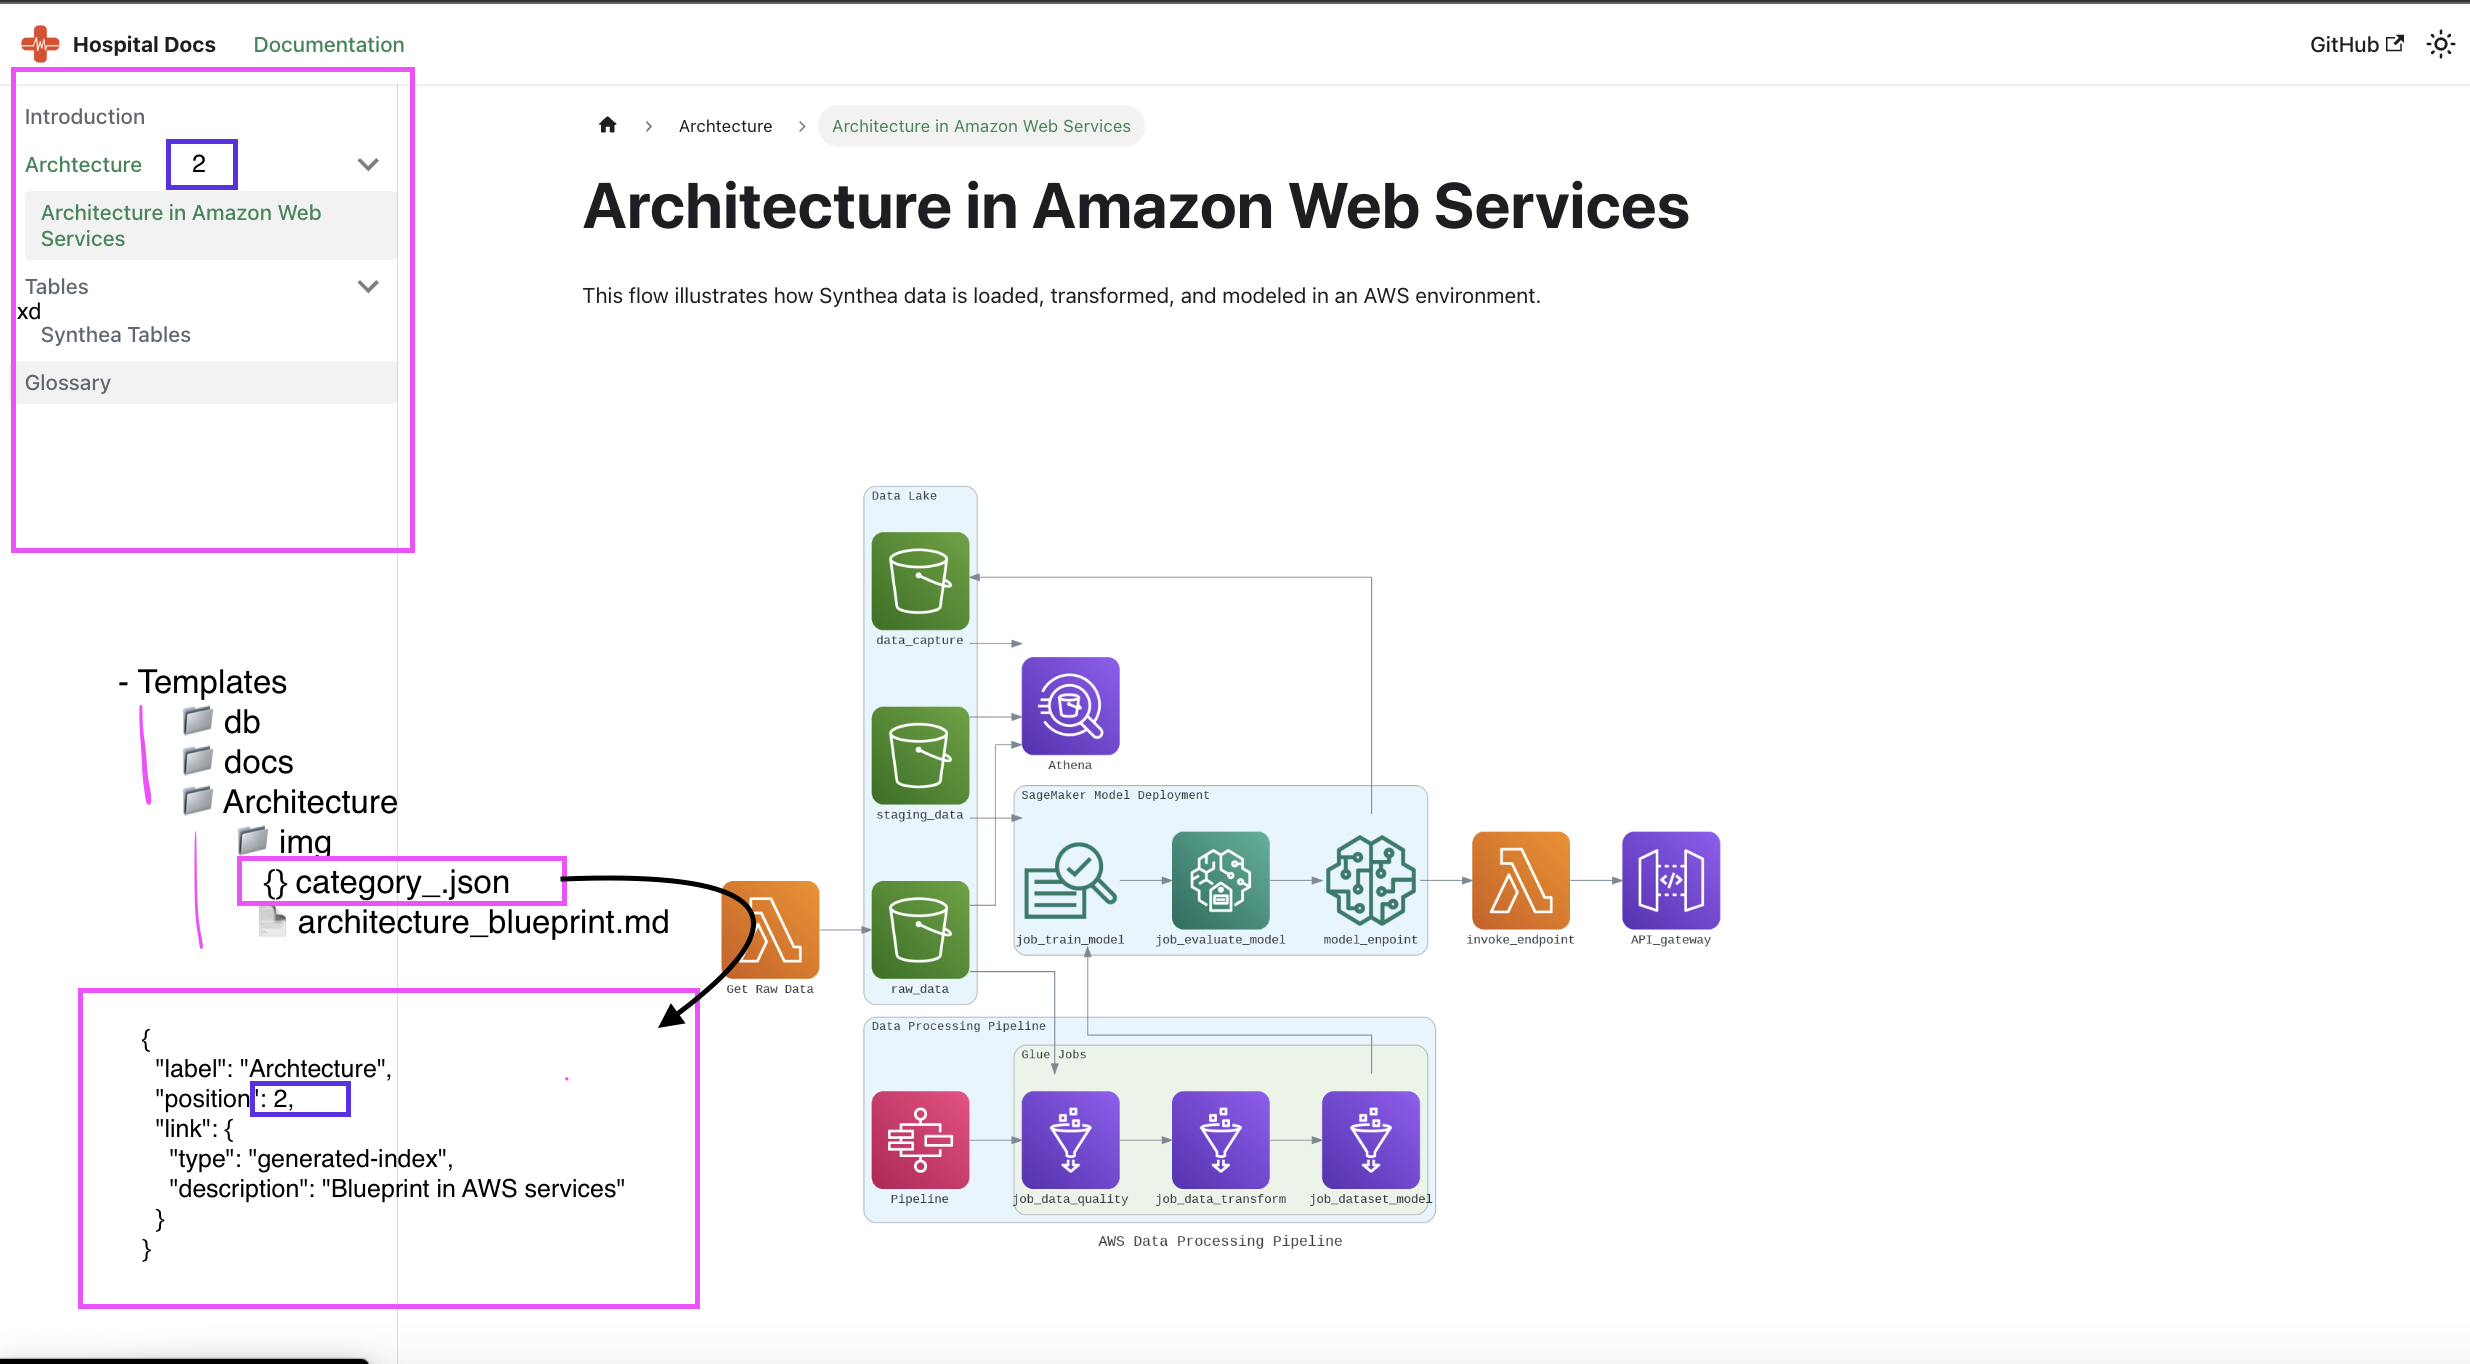Click the Athena icon in diagram
The height and width of the screenshot is (1364, 2470).
tap(1070, 706)
